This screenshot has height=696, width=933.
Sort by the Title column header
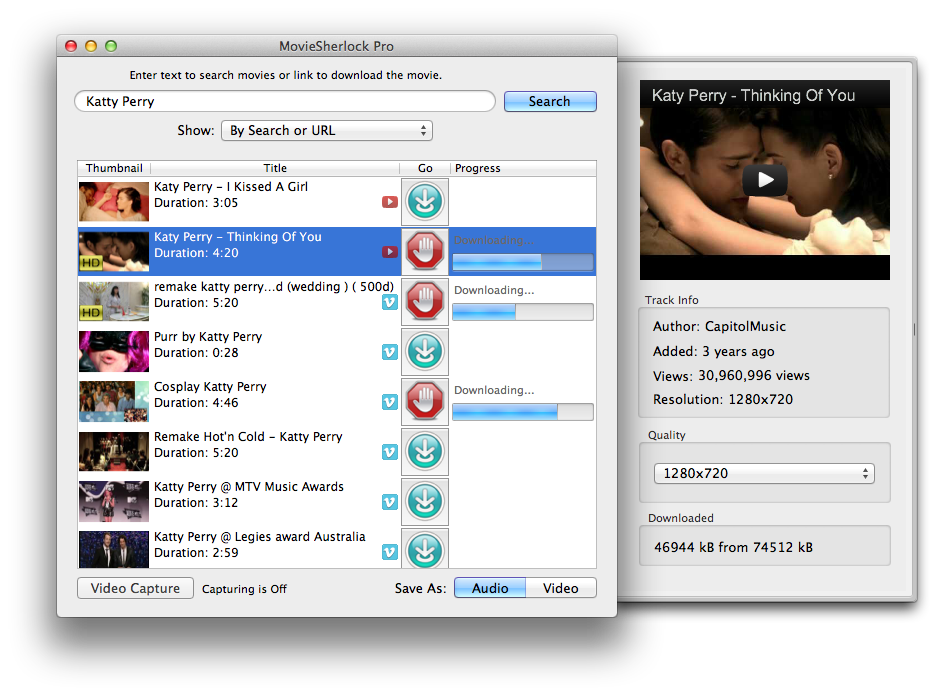275,168
